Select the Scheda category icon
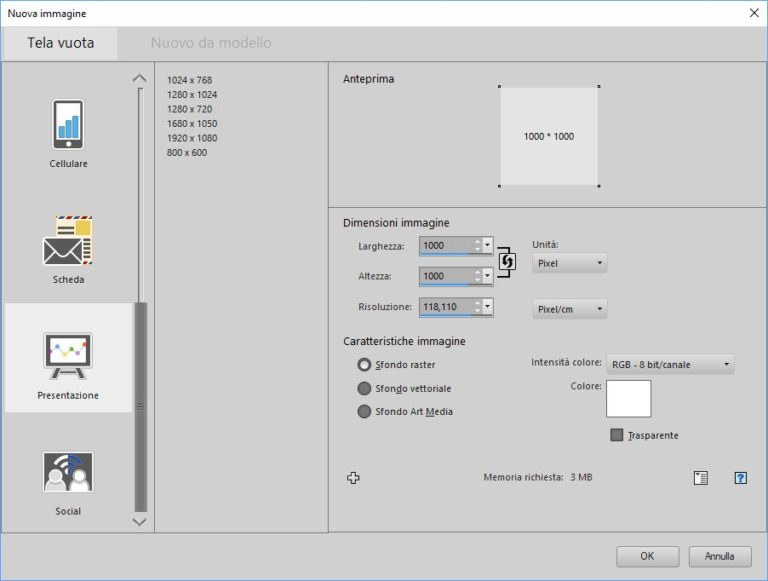 (x=68, y=241)
